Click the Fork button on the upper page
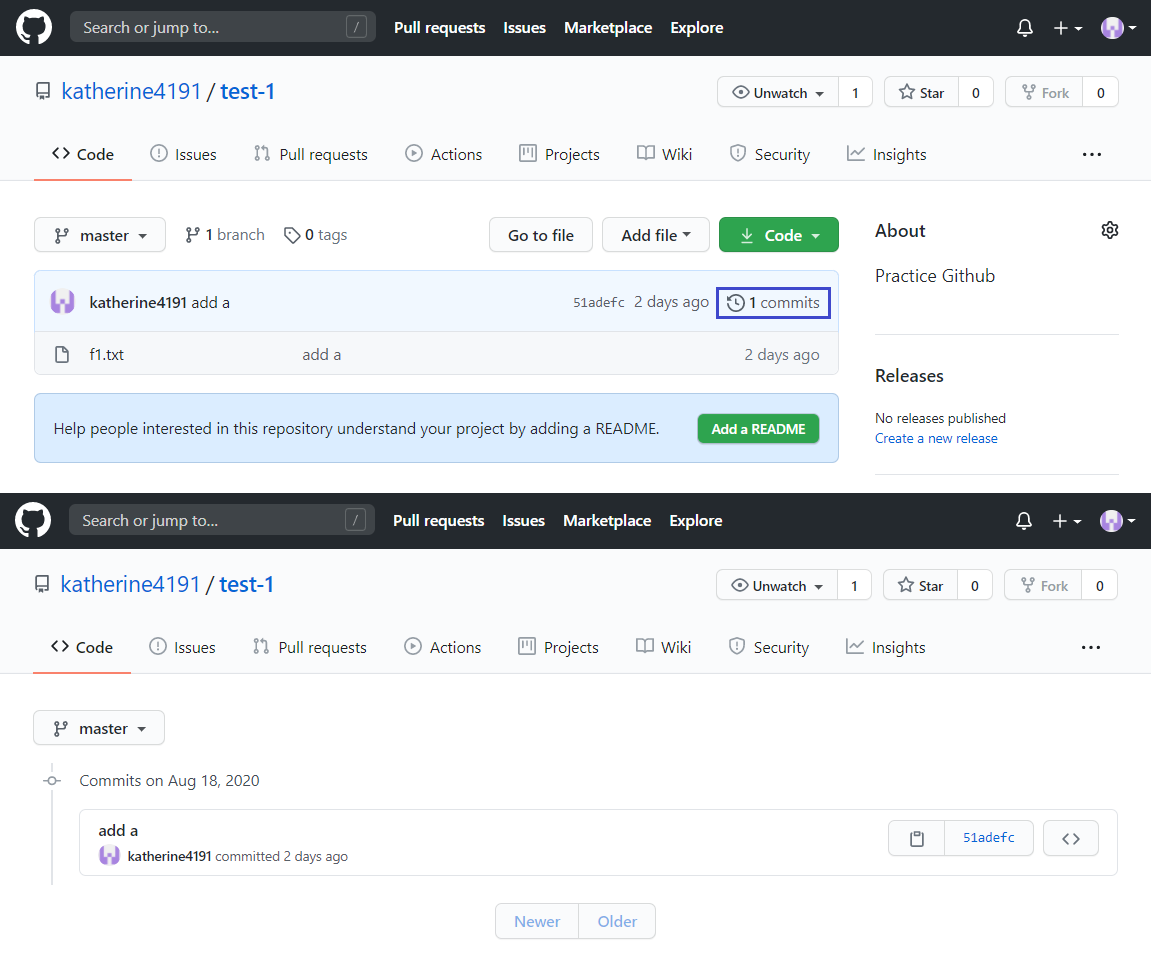Screen dimensions: 1151x975 coord(1045,93)
